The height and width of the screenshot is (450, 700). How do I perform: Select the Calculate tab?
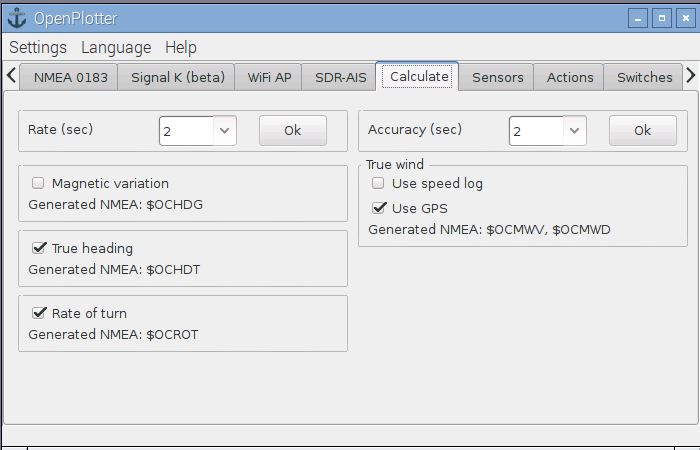coord(418,76)
